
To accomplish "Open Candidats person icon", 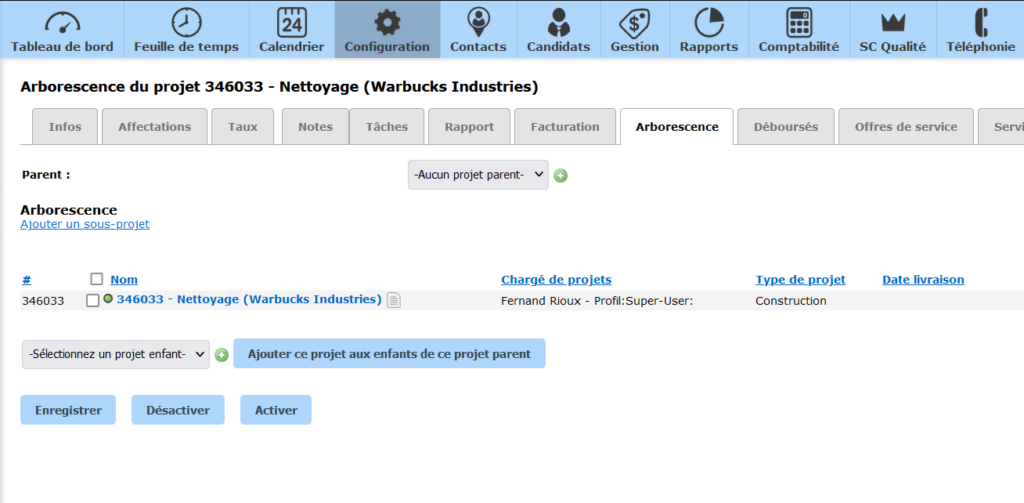I will click(x=558, y=23).
